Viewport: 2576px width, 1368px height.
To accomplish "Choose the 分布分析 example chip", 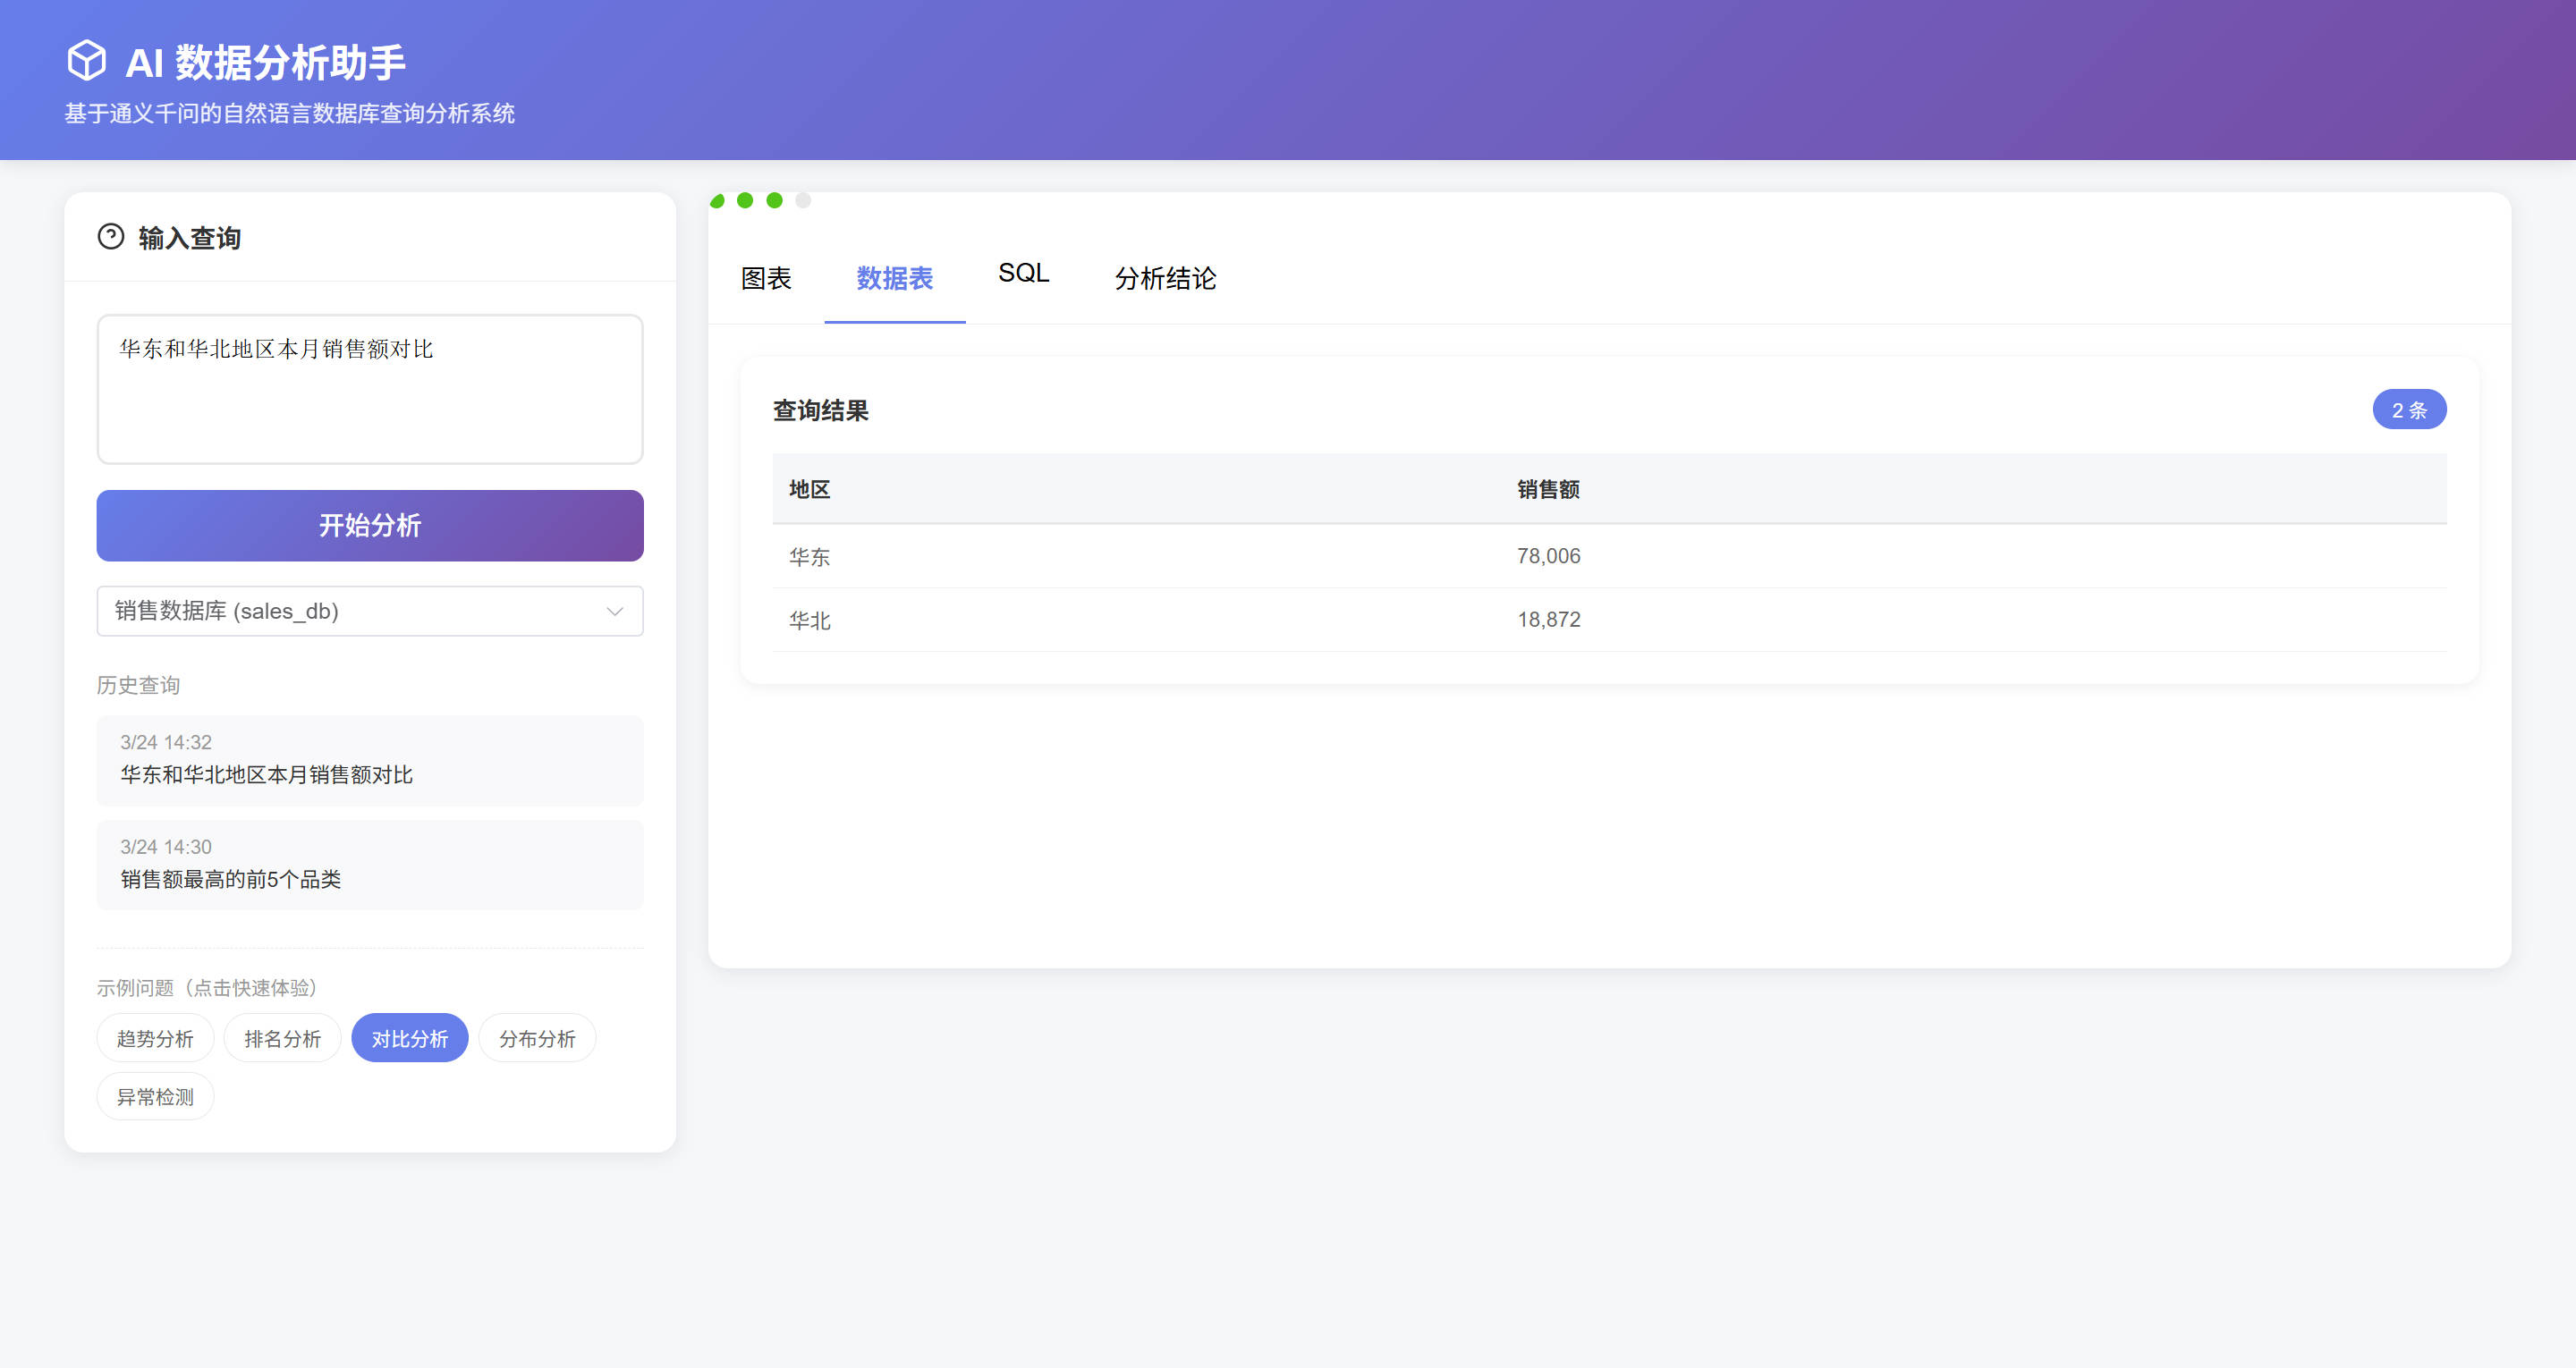I will click(537, 1038).
